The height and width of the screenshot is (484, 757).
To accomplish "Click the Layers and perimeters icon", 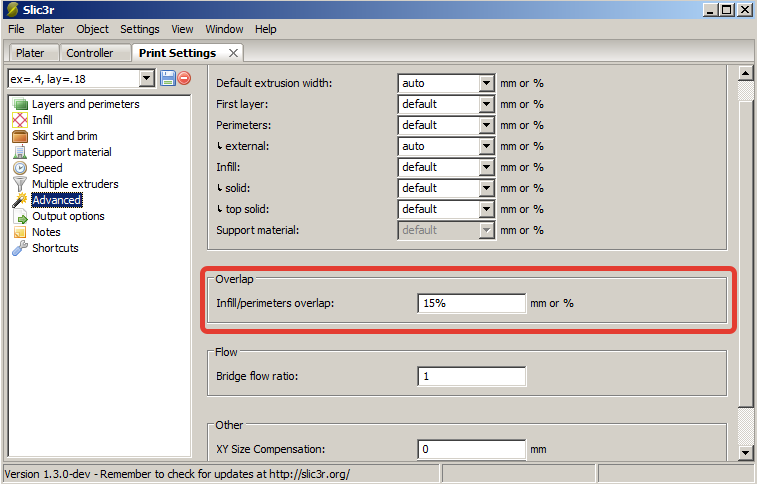I will click(x=20, y=104).
